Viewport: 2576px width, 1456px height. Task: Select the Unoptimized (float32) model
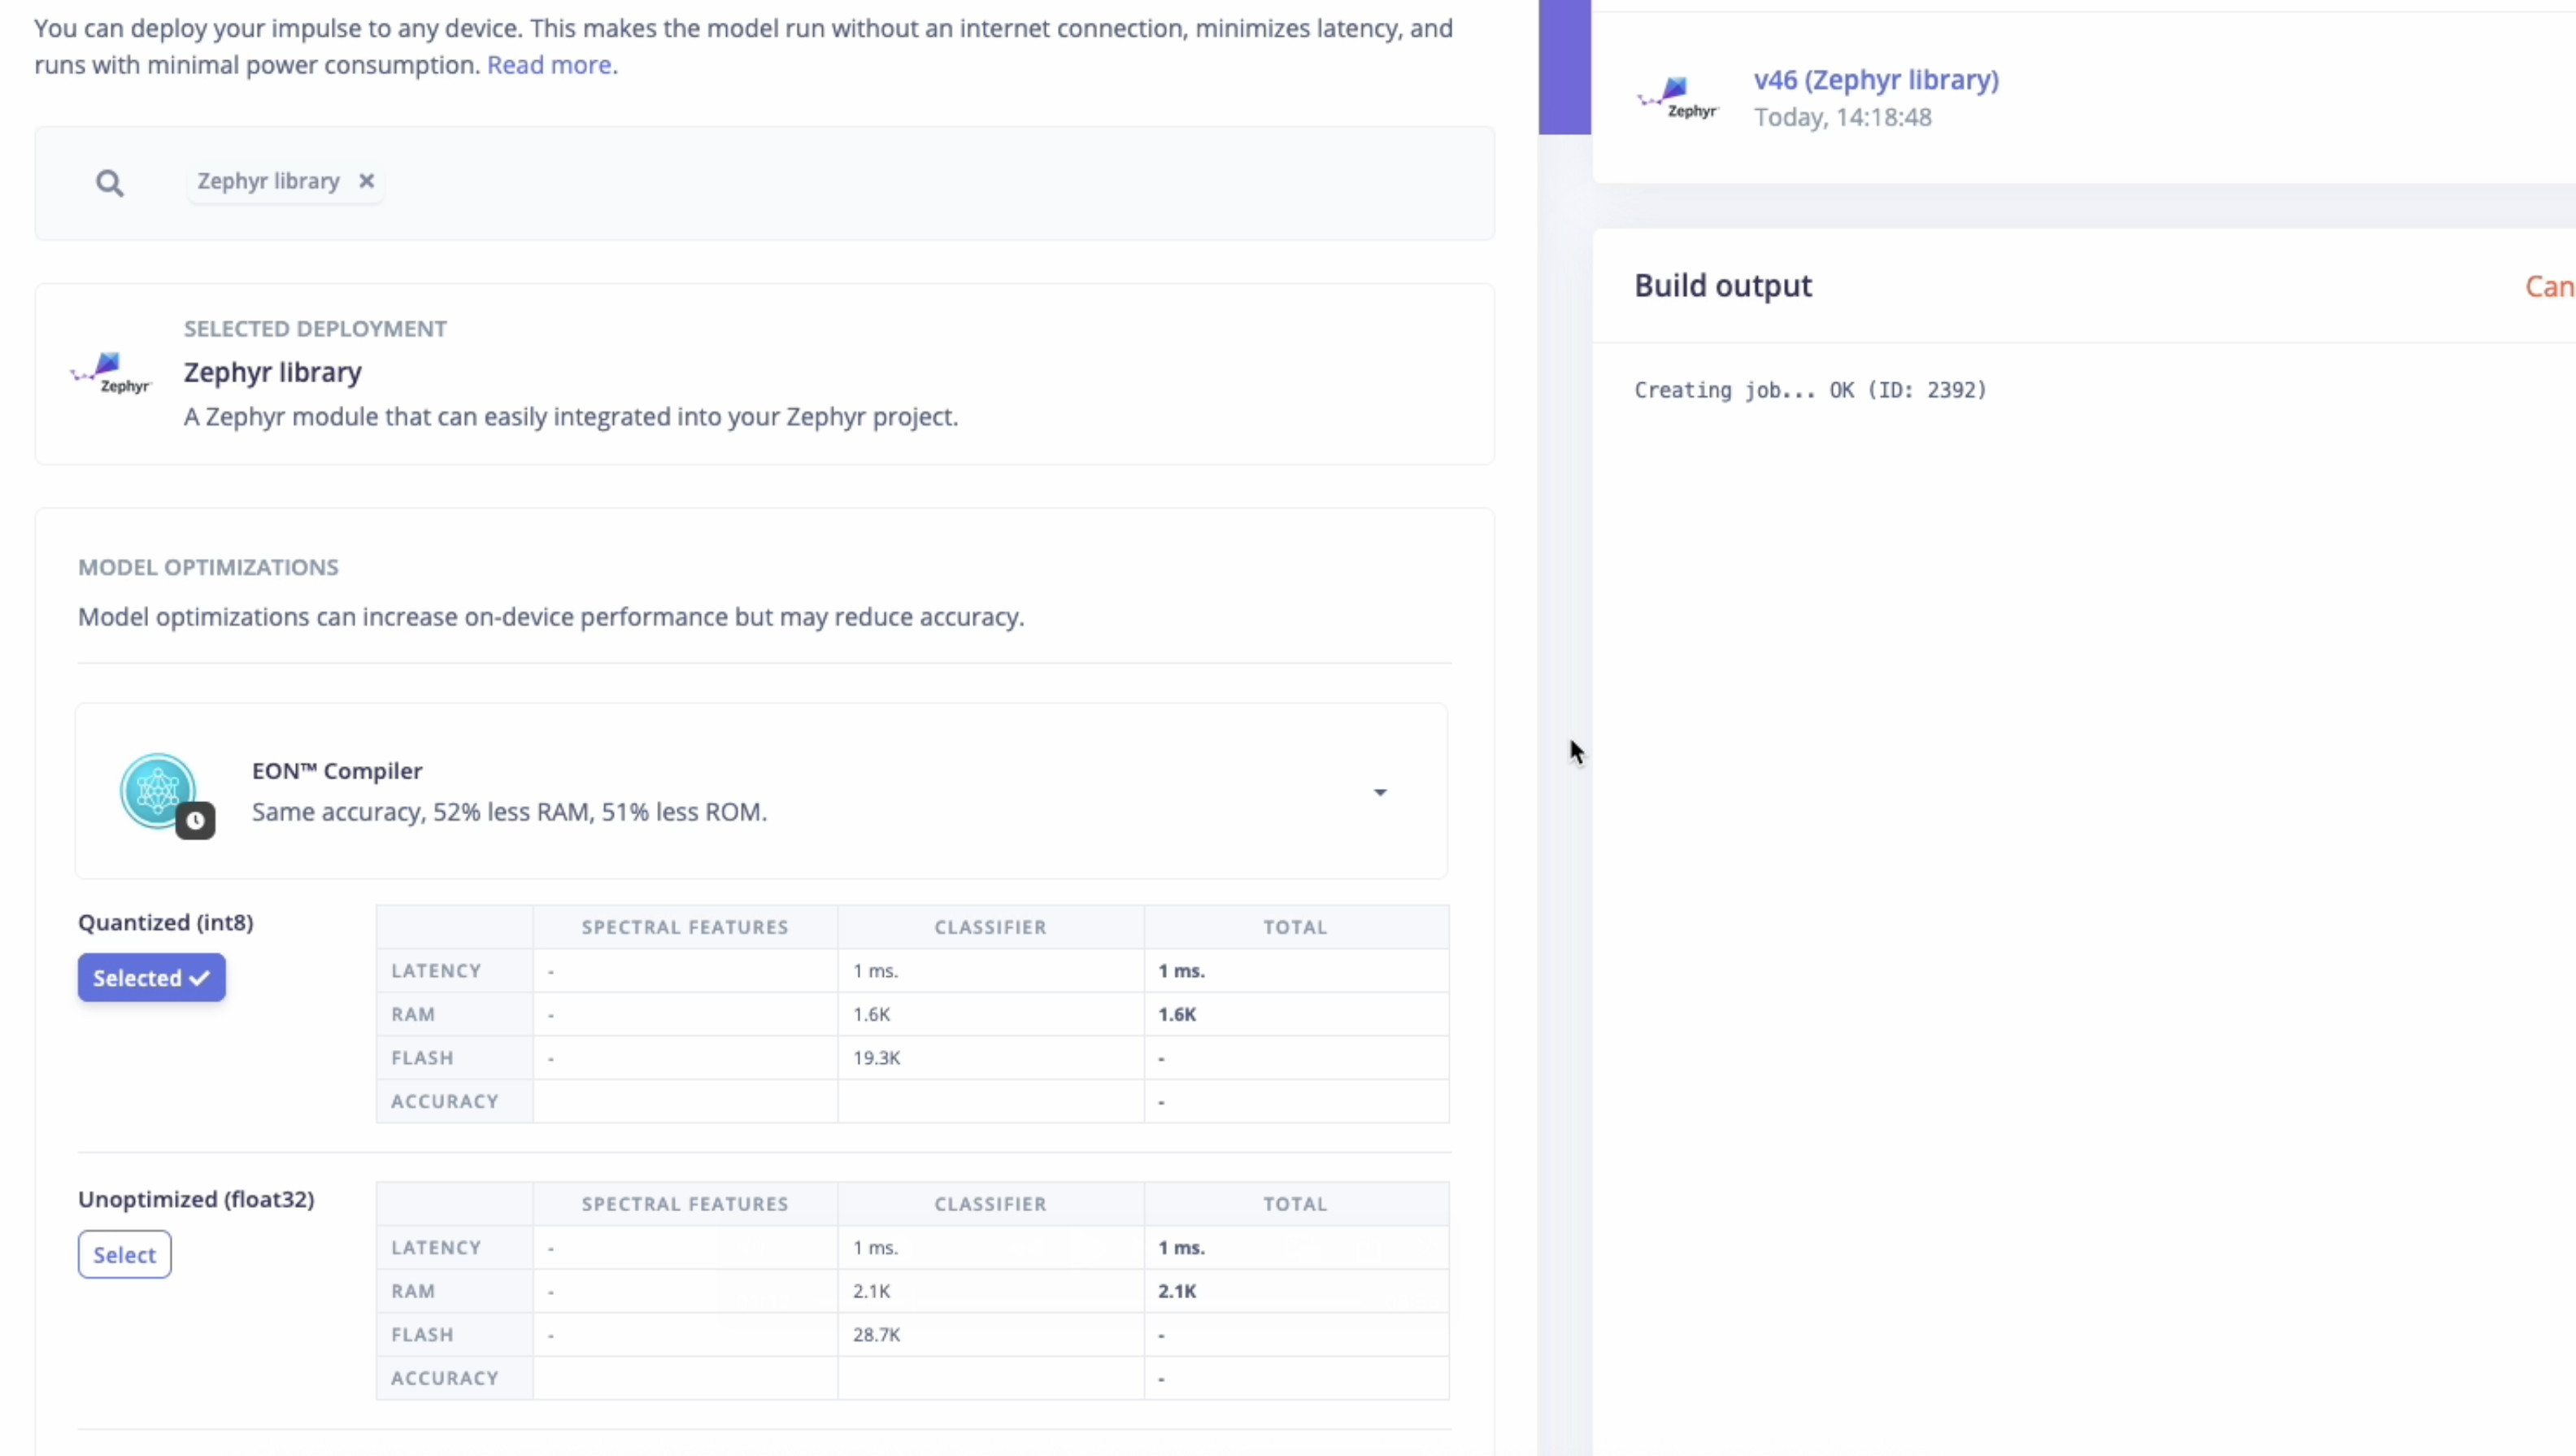pyautogui.click(x=125, y=1255)
